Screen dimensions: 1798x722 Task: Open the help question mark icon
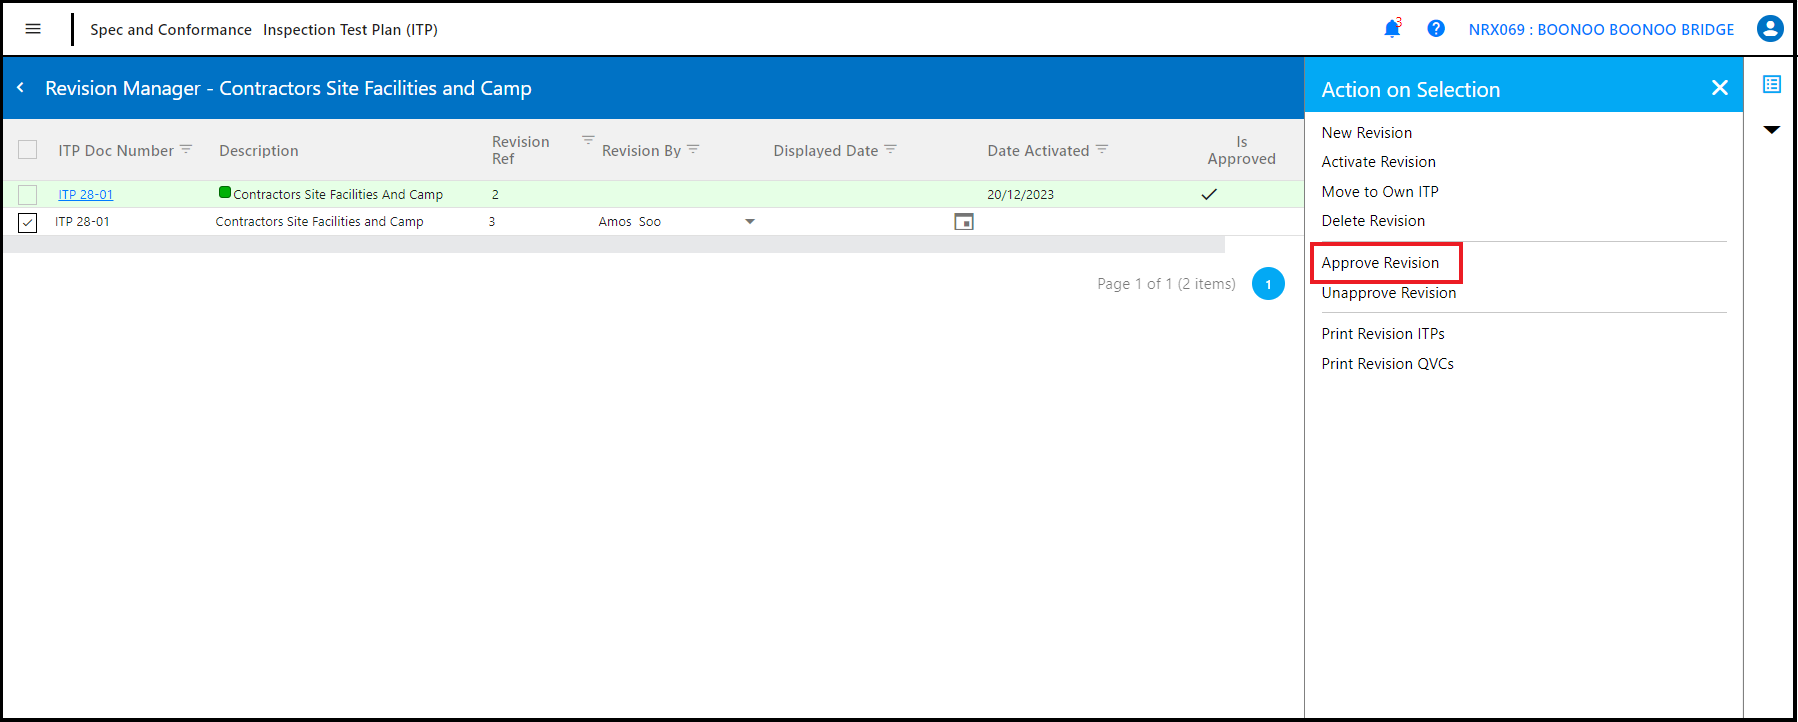(1436, 29)
